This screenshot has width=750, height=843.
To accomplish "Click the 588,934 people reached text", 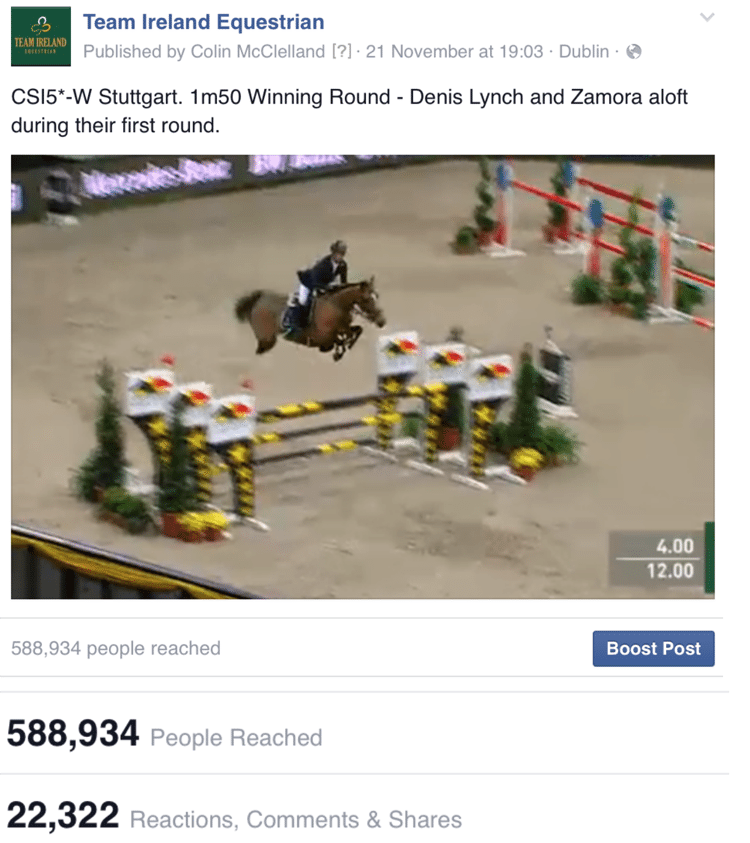I will coord(116,648).
